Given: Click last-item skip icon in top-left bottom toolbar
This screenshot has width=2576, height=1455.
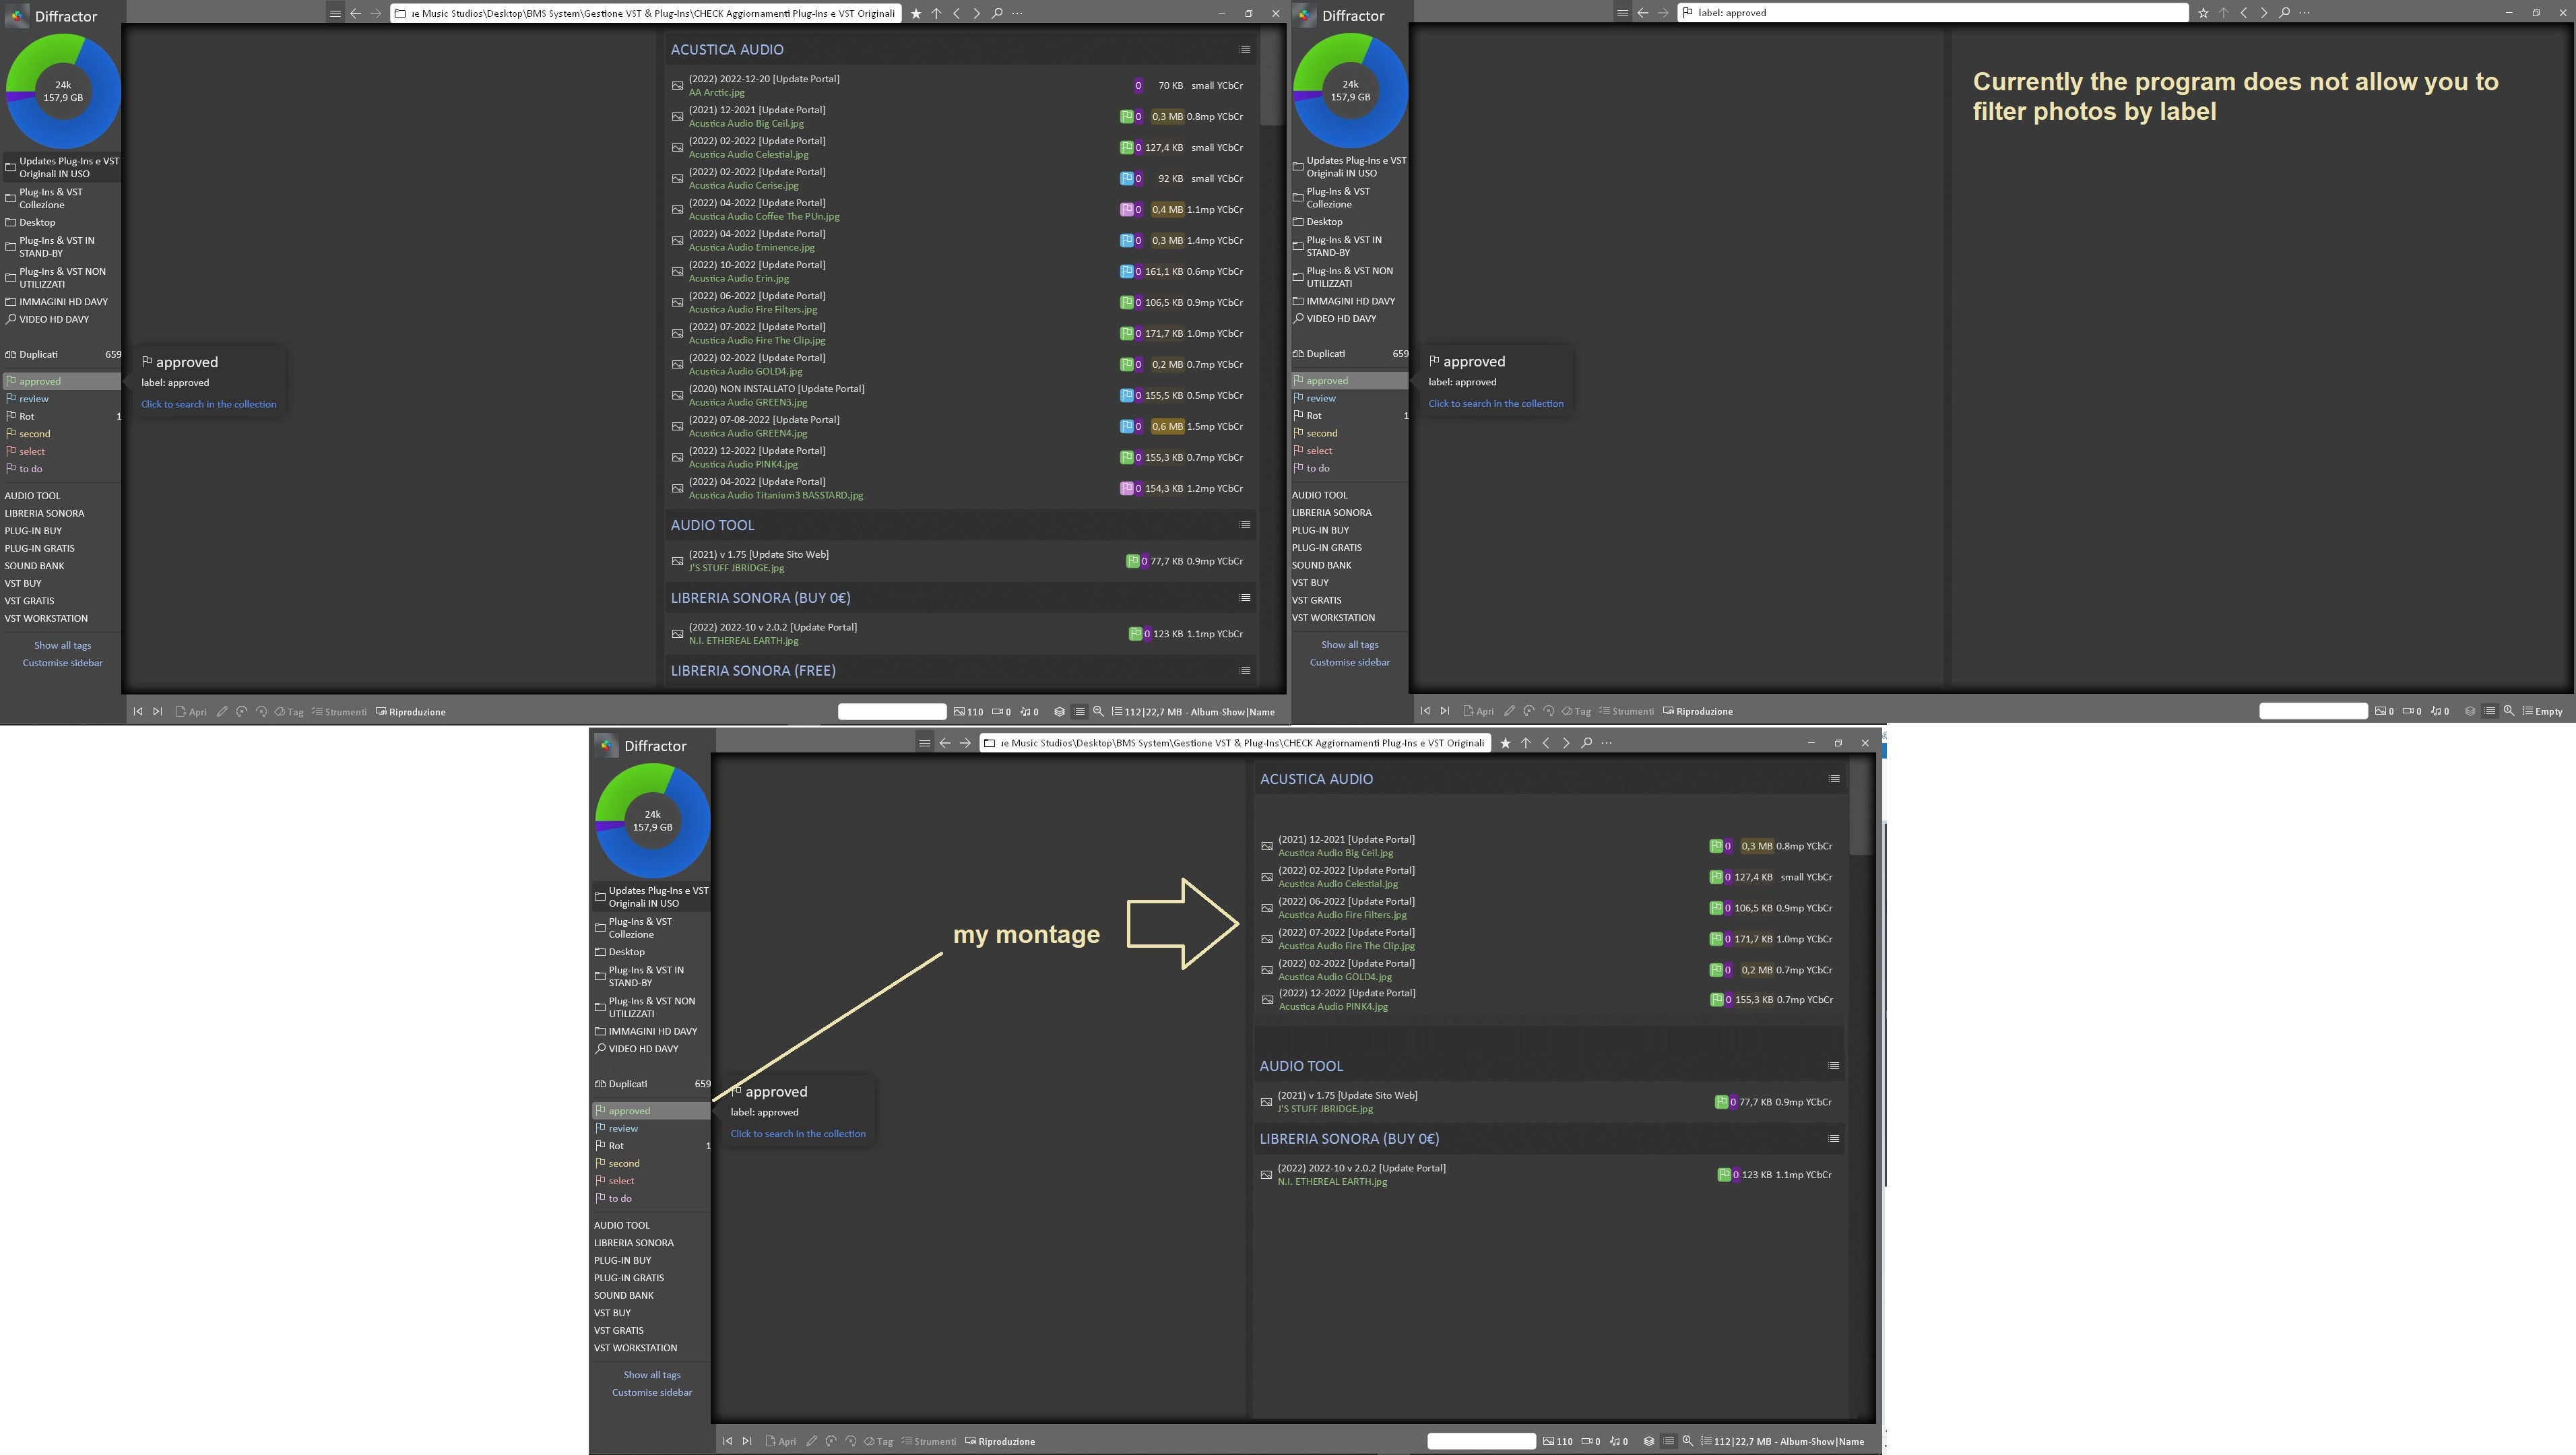Looking at the screenshot, I should click(157, 712).
